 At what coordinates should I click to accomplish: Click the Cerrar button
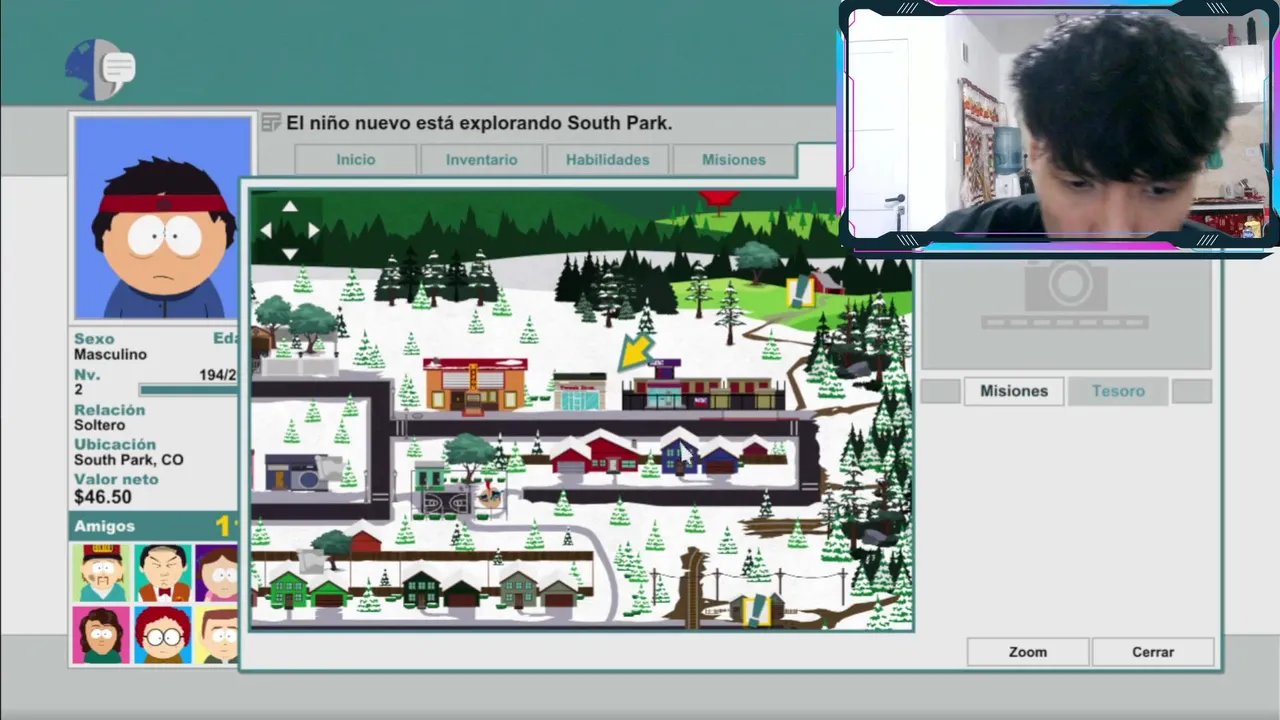coord(1153,652)
